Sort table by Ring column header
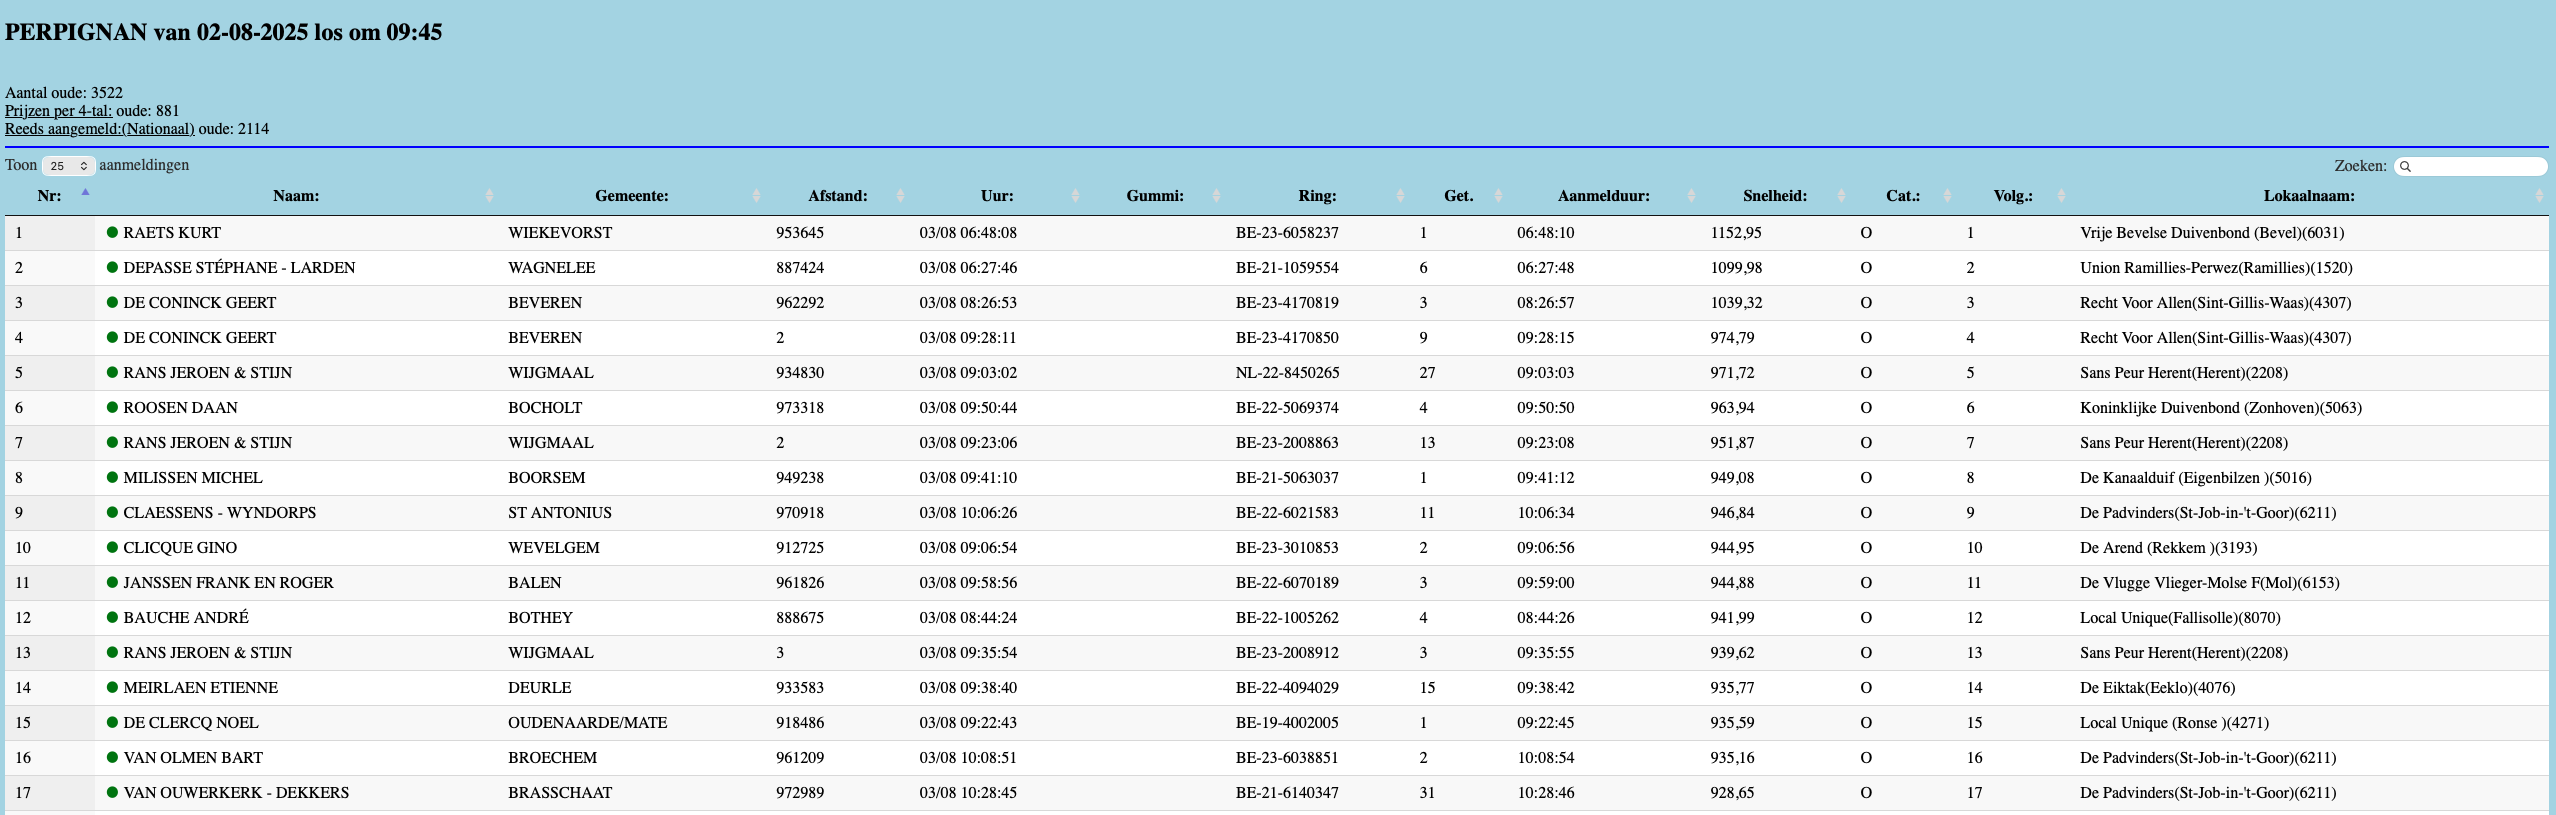This screenshot has height=815, width=2556. 1317,196
